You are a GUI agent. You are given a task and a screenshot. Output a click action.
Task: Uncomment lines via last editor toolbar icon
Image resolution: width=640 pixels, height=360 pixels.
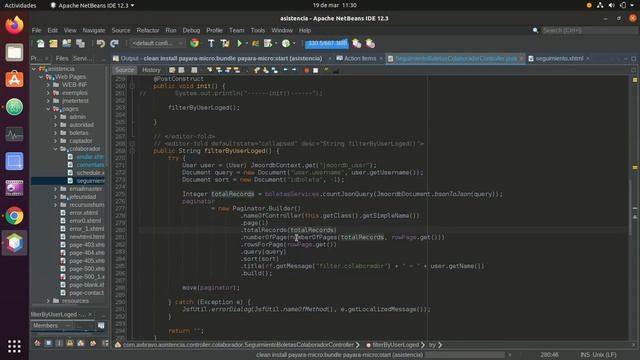coord(336,71)
